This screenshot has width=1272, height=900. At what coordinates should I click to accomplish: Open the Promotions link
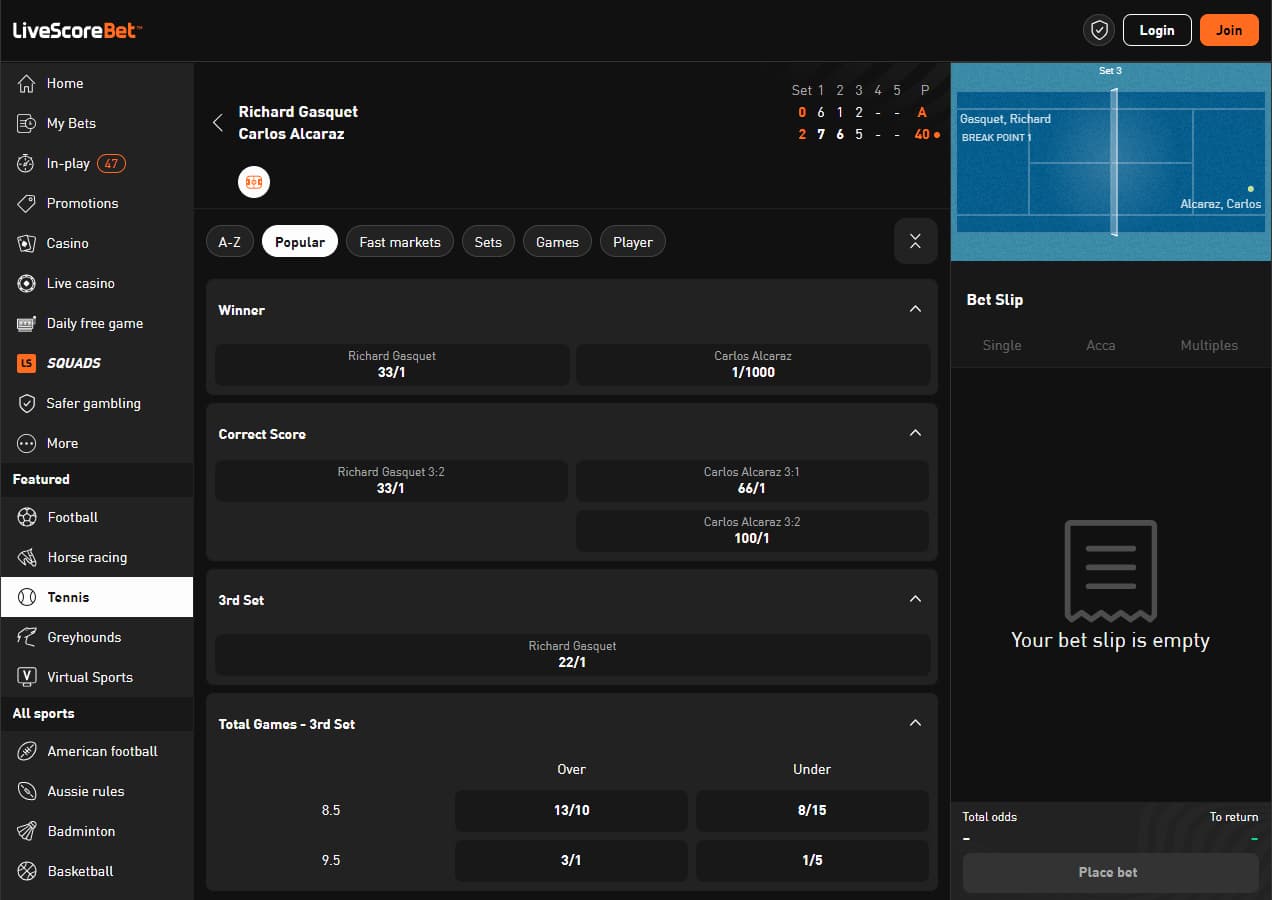[x=96, y=203]
